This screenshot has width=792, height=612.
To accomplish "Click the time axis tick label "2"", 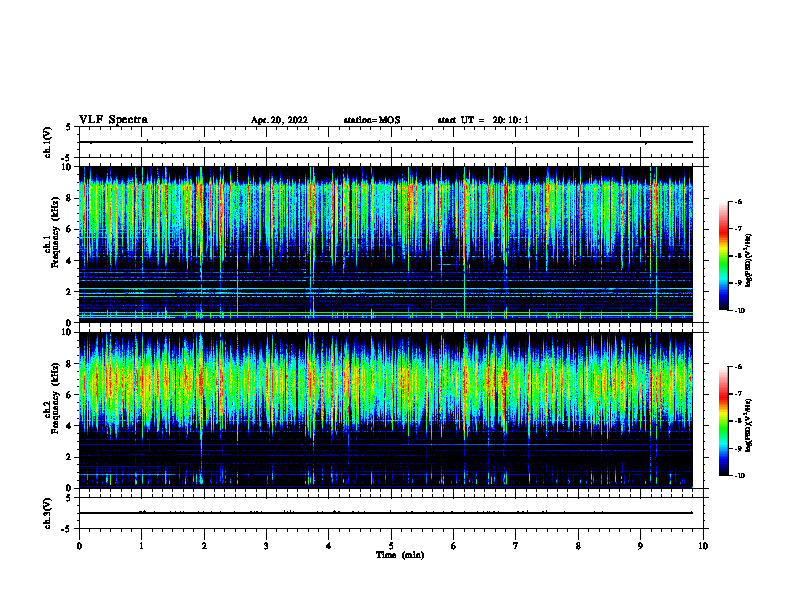I will point(204,546).
